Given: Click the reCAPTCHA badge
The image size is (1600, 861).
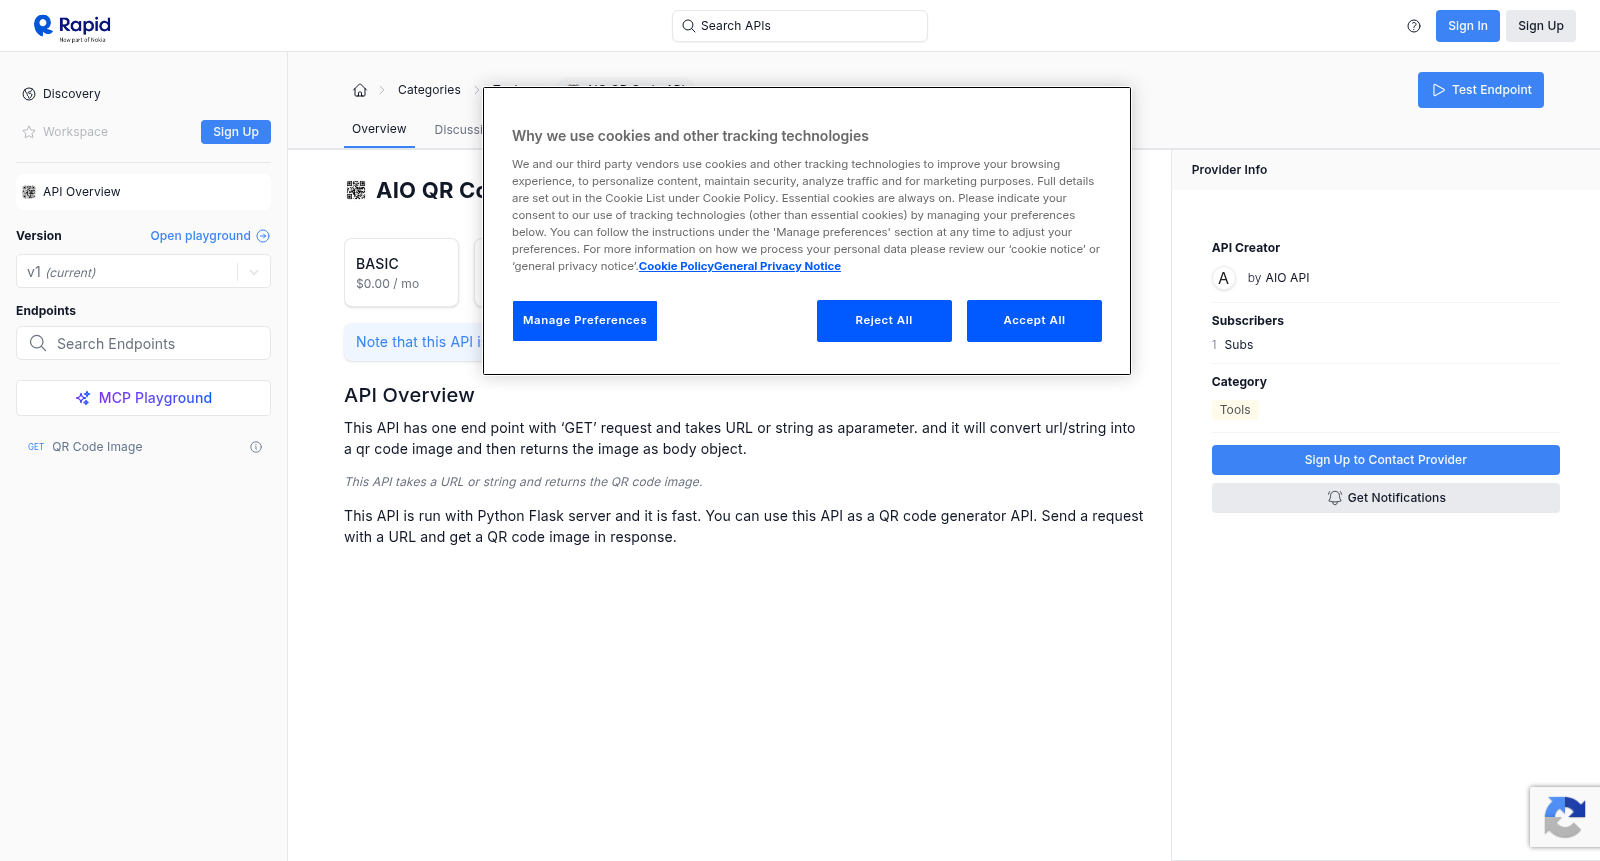Looking at the screenshot, I should click(x=1565, y=817).
